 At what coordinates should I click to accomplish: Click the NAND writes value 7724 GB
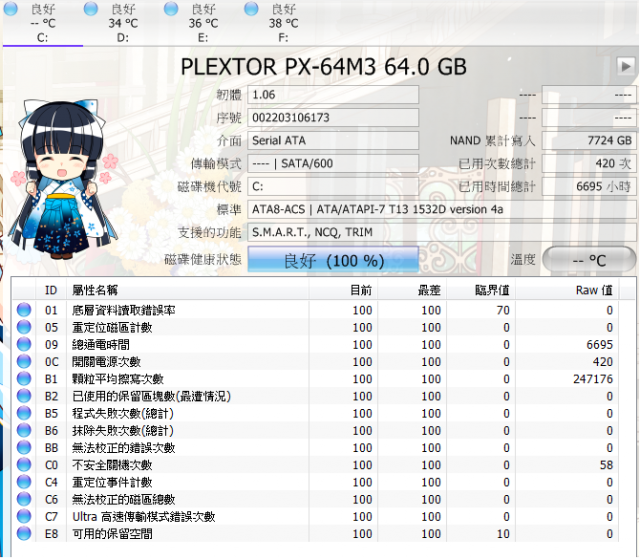pyautogui.click(x=589, y=140)
